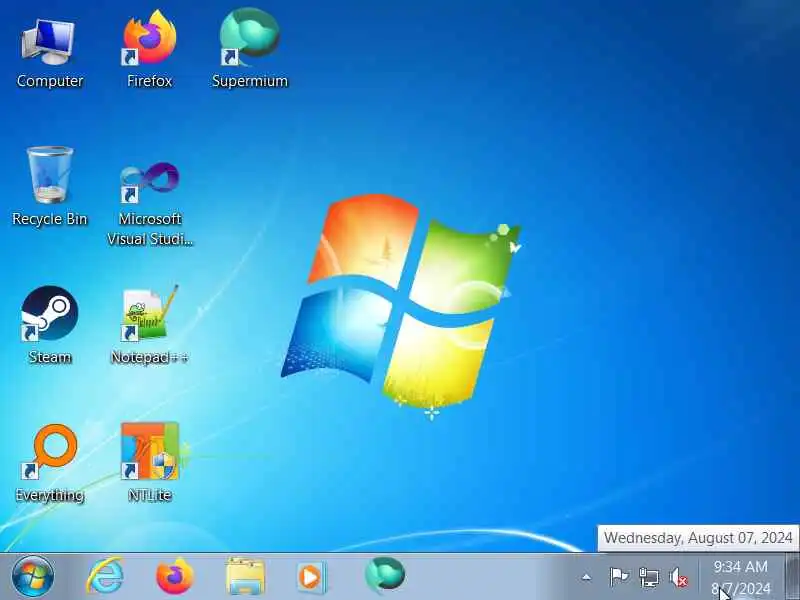800x600 pixels.
Task: Launch Internet Explorer from the taskbar
Action: [x=105, y=577]
